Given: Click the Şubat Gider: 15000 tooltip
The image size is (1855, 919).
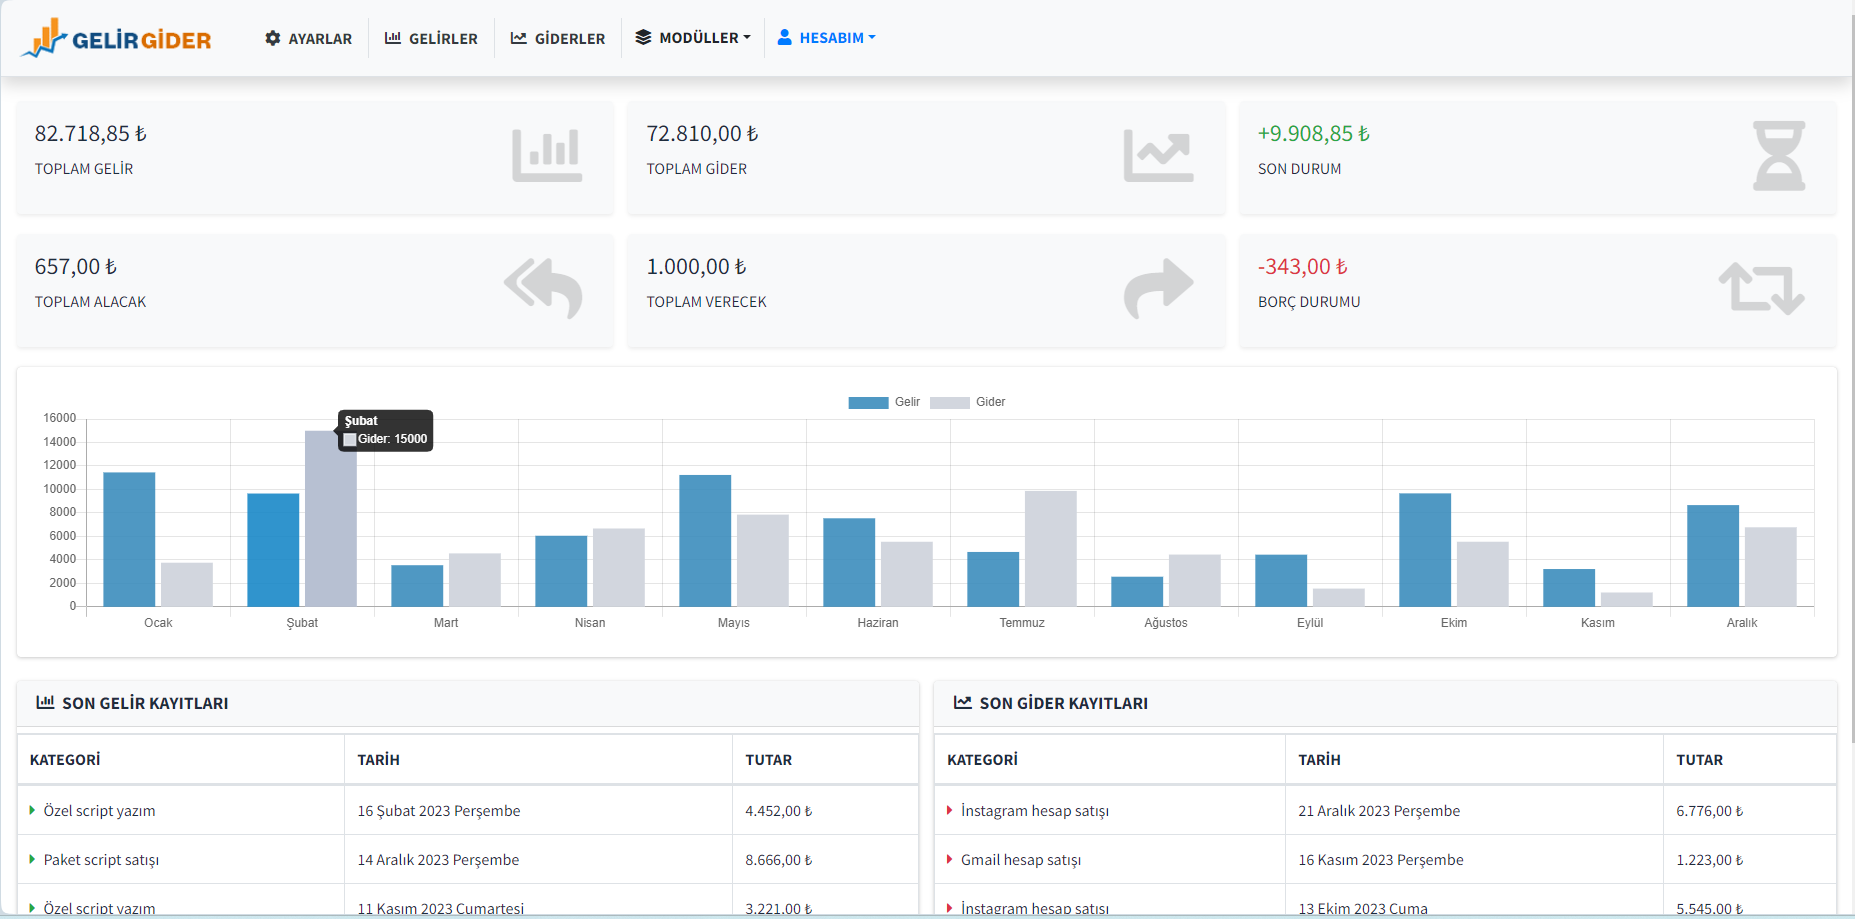Looking at the screenshot, I should click(386, 430).
